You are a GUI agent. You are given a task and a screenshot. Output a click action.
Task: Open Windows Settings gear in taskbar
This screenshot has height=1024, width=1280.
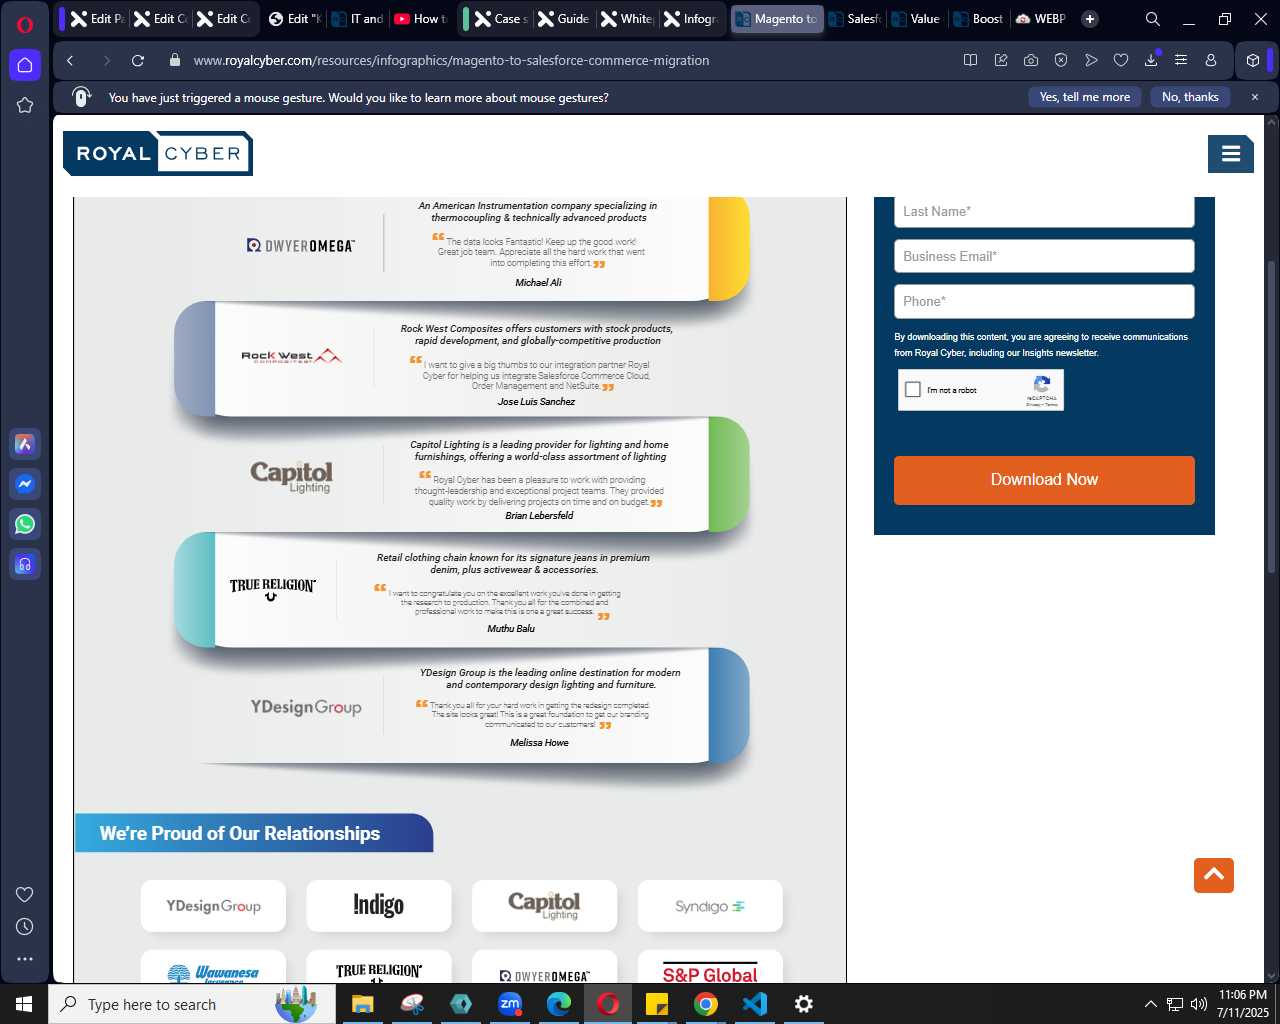(803, 1004)
